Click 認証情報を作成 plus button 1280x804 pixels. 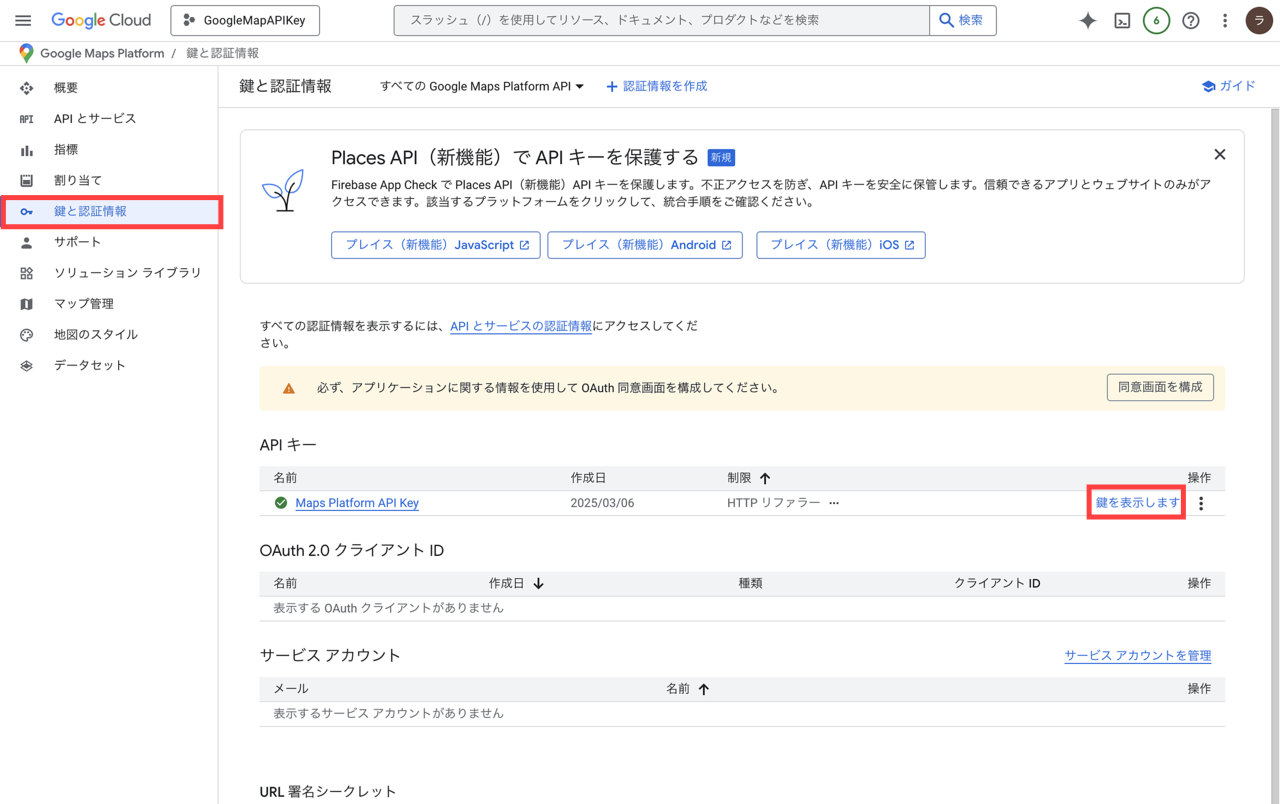click(x=657, y=86)
